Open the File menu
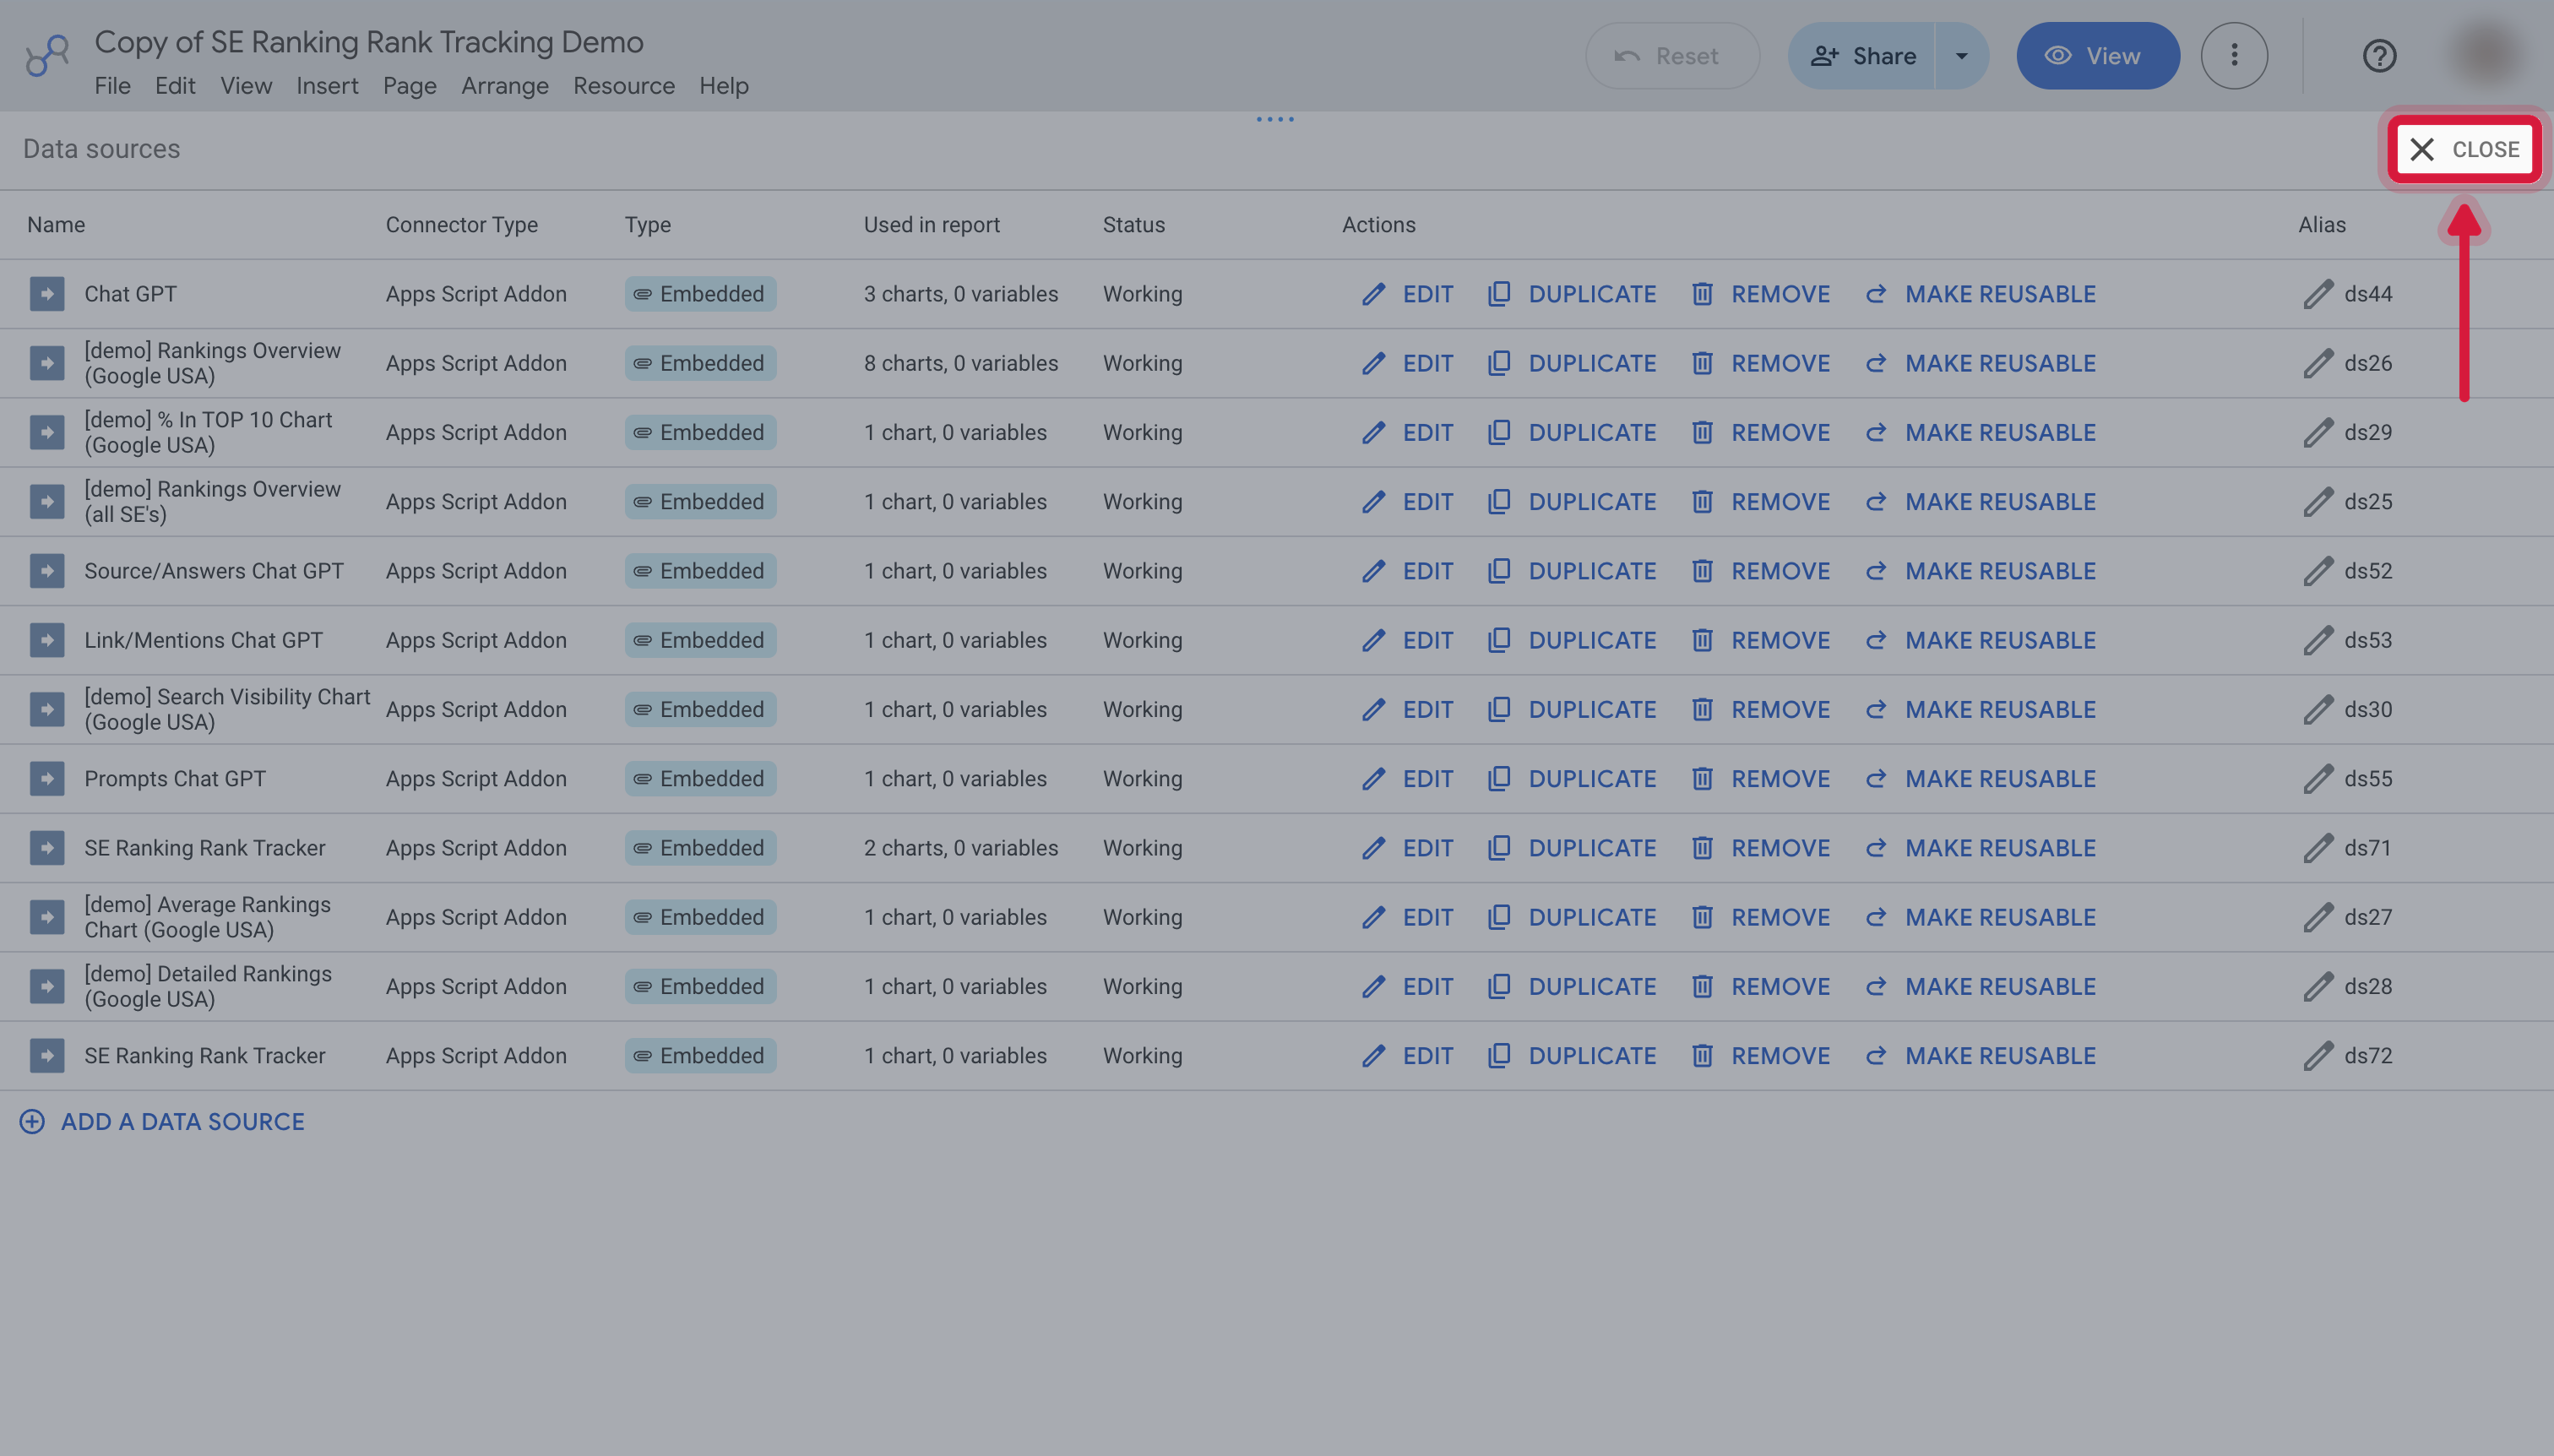This screenshot has height=1456, width=2554. [x=112, y=86]
